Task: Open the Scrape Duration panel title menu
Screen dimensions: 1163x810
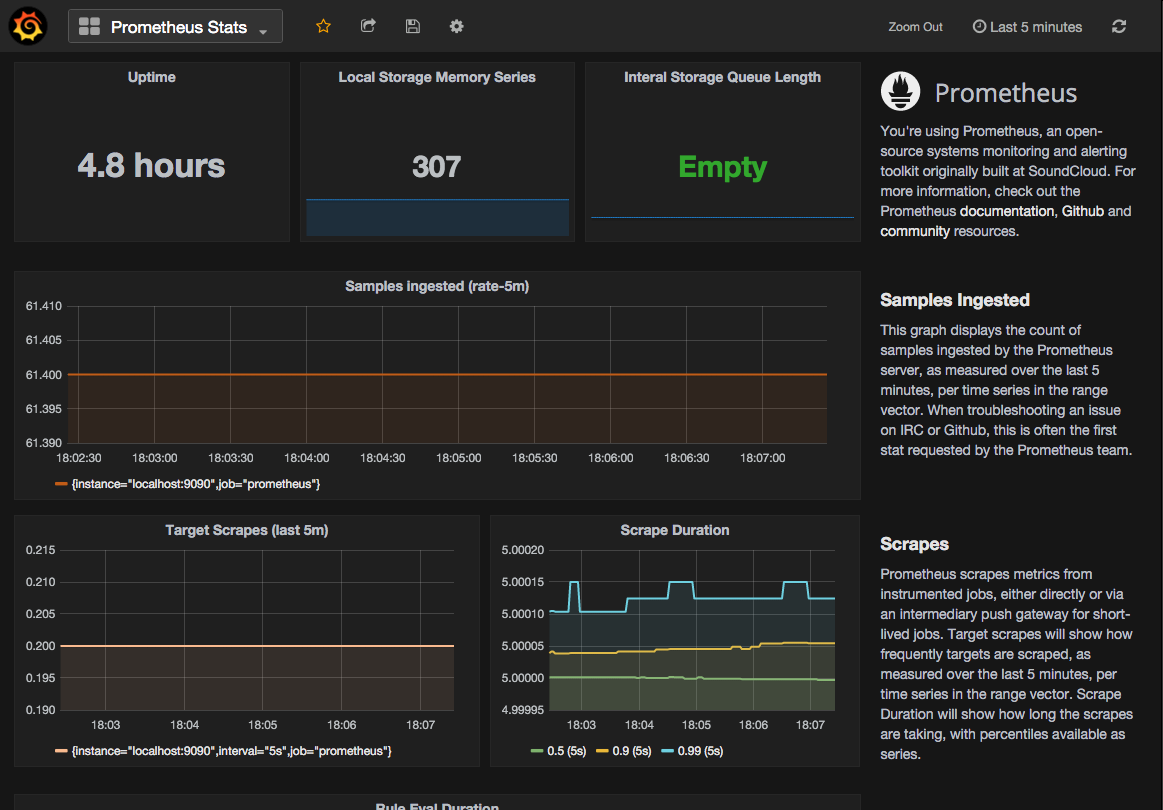Action: pos(674,530)
